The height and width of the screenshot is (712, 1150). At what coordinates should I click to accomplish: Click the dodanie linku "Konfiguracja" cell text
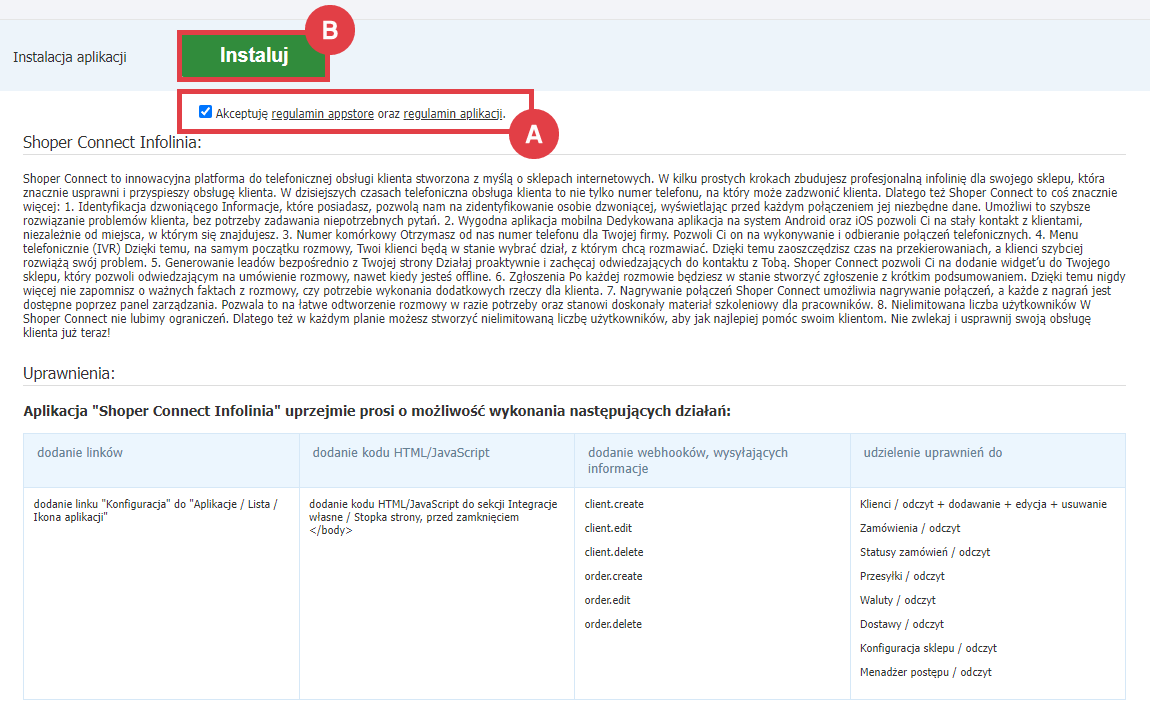(x=155, y=511)
